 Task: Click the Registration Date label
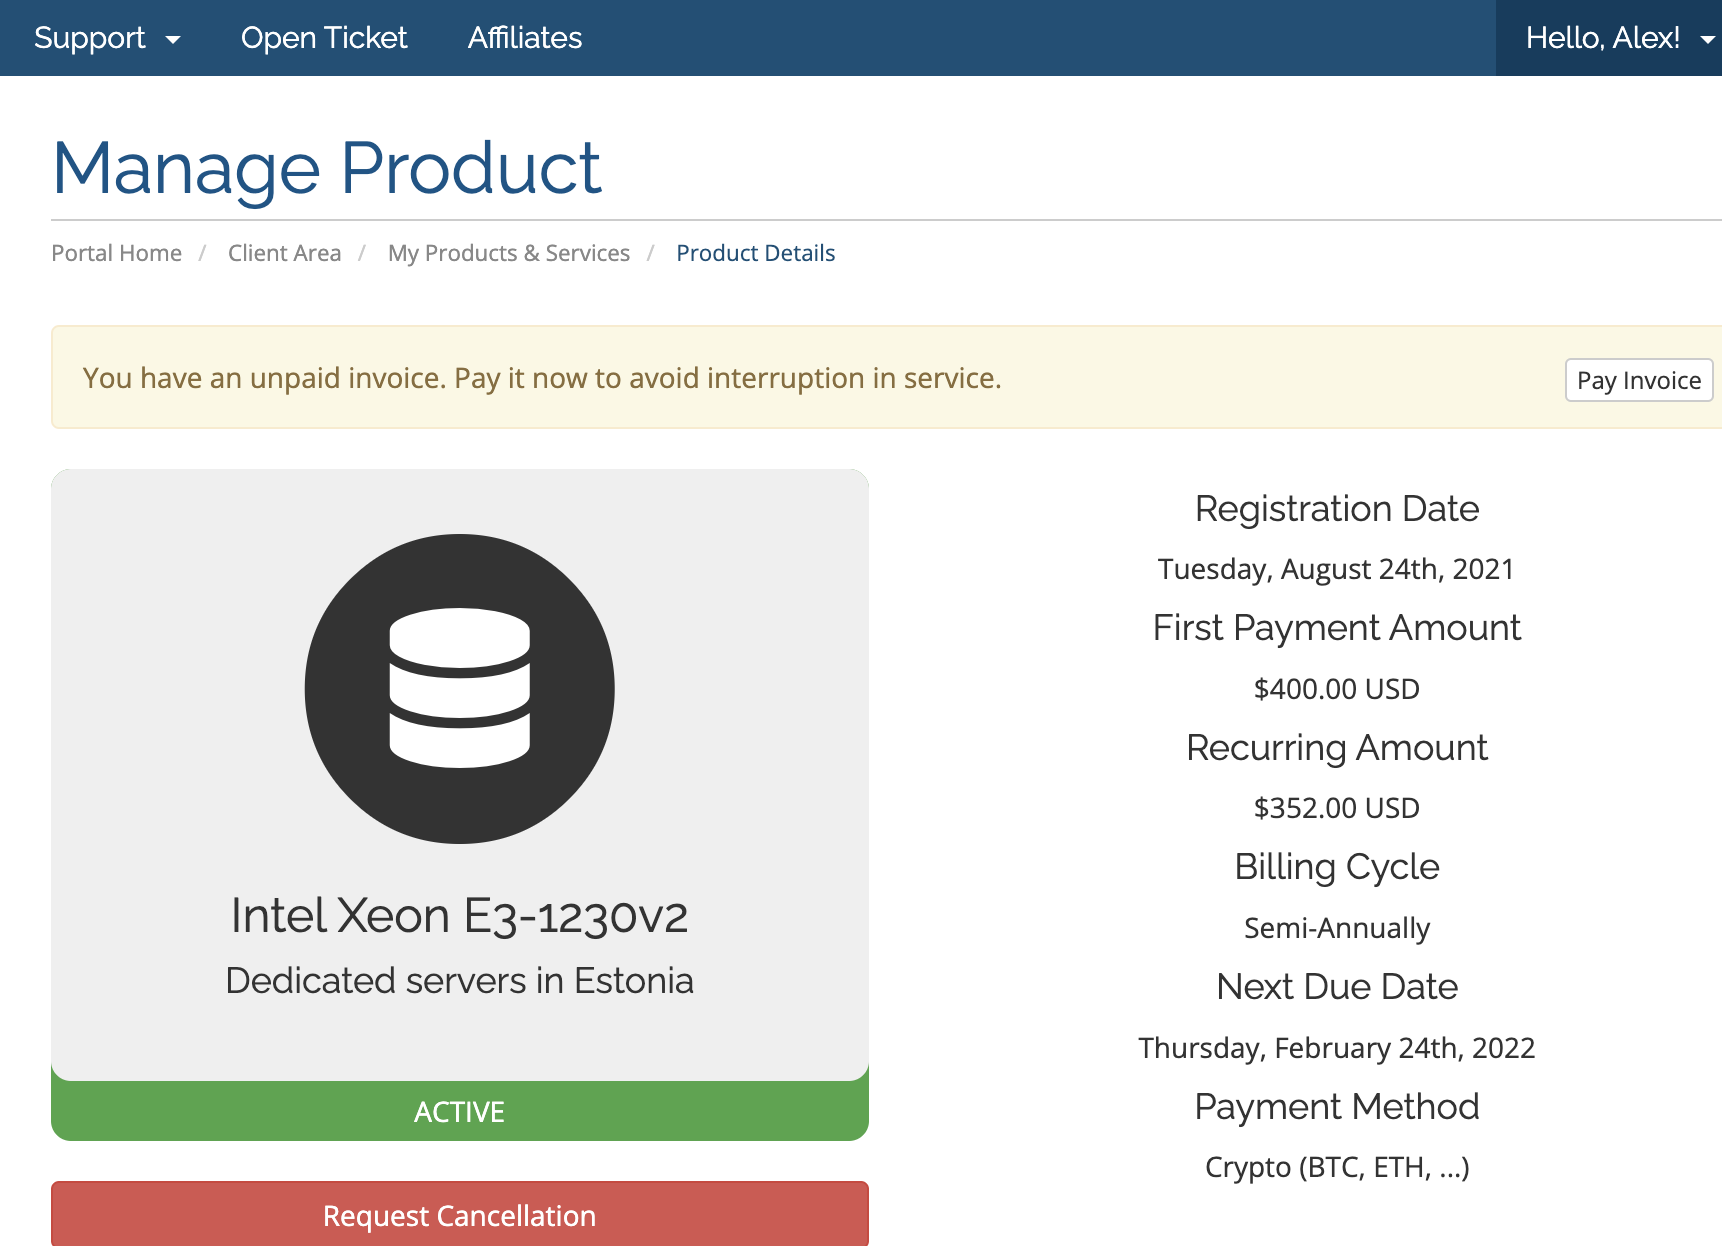click(1337, 509)
